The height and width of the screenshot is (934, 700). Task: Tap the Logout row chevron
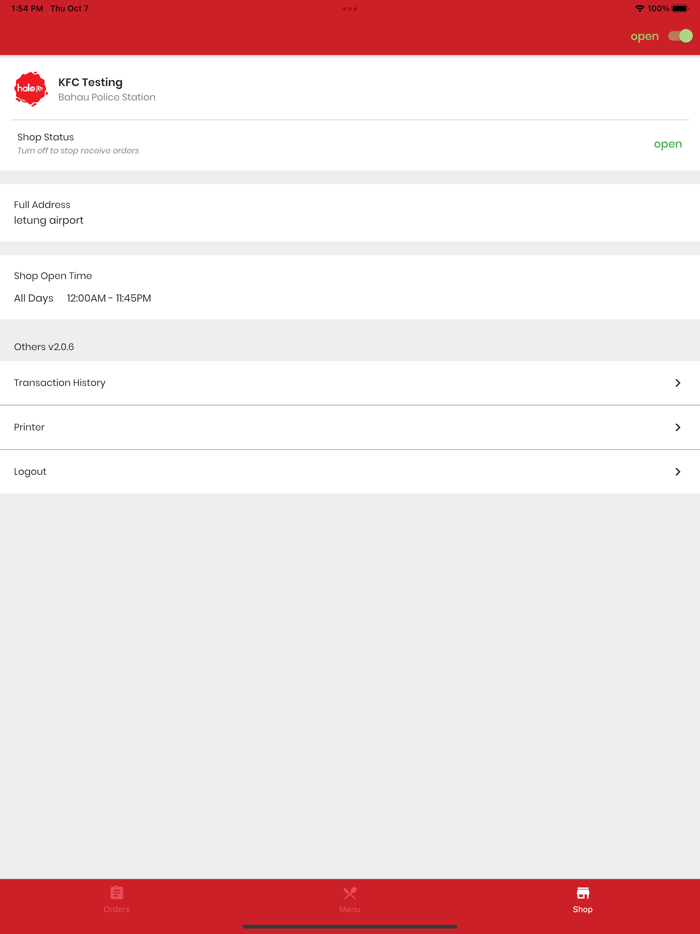coord(677,472)
